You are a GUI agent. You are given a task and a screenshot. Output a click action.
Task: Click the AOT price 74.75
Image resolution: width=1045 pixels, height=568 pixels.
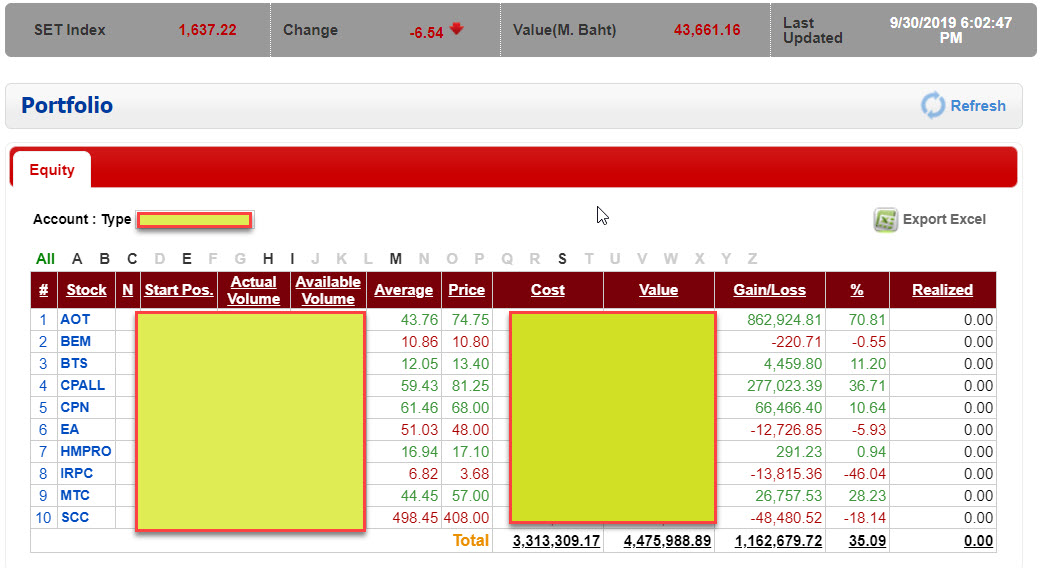click(471, 320)
